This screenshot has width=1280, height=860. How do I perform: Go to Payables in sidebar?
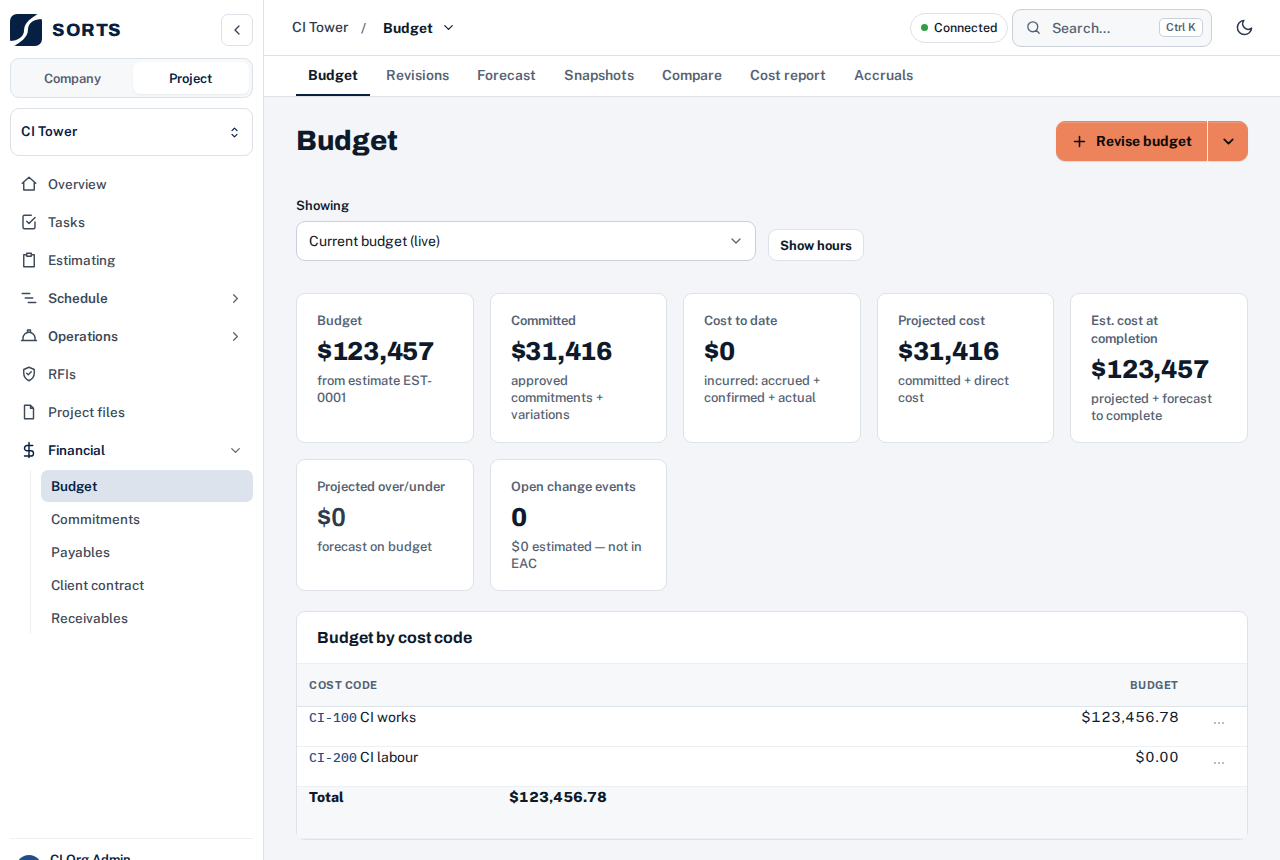tap(146, 552)
